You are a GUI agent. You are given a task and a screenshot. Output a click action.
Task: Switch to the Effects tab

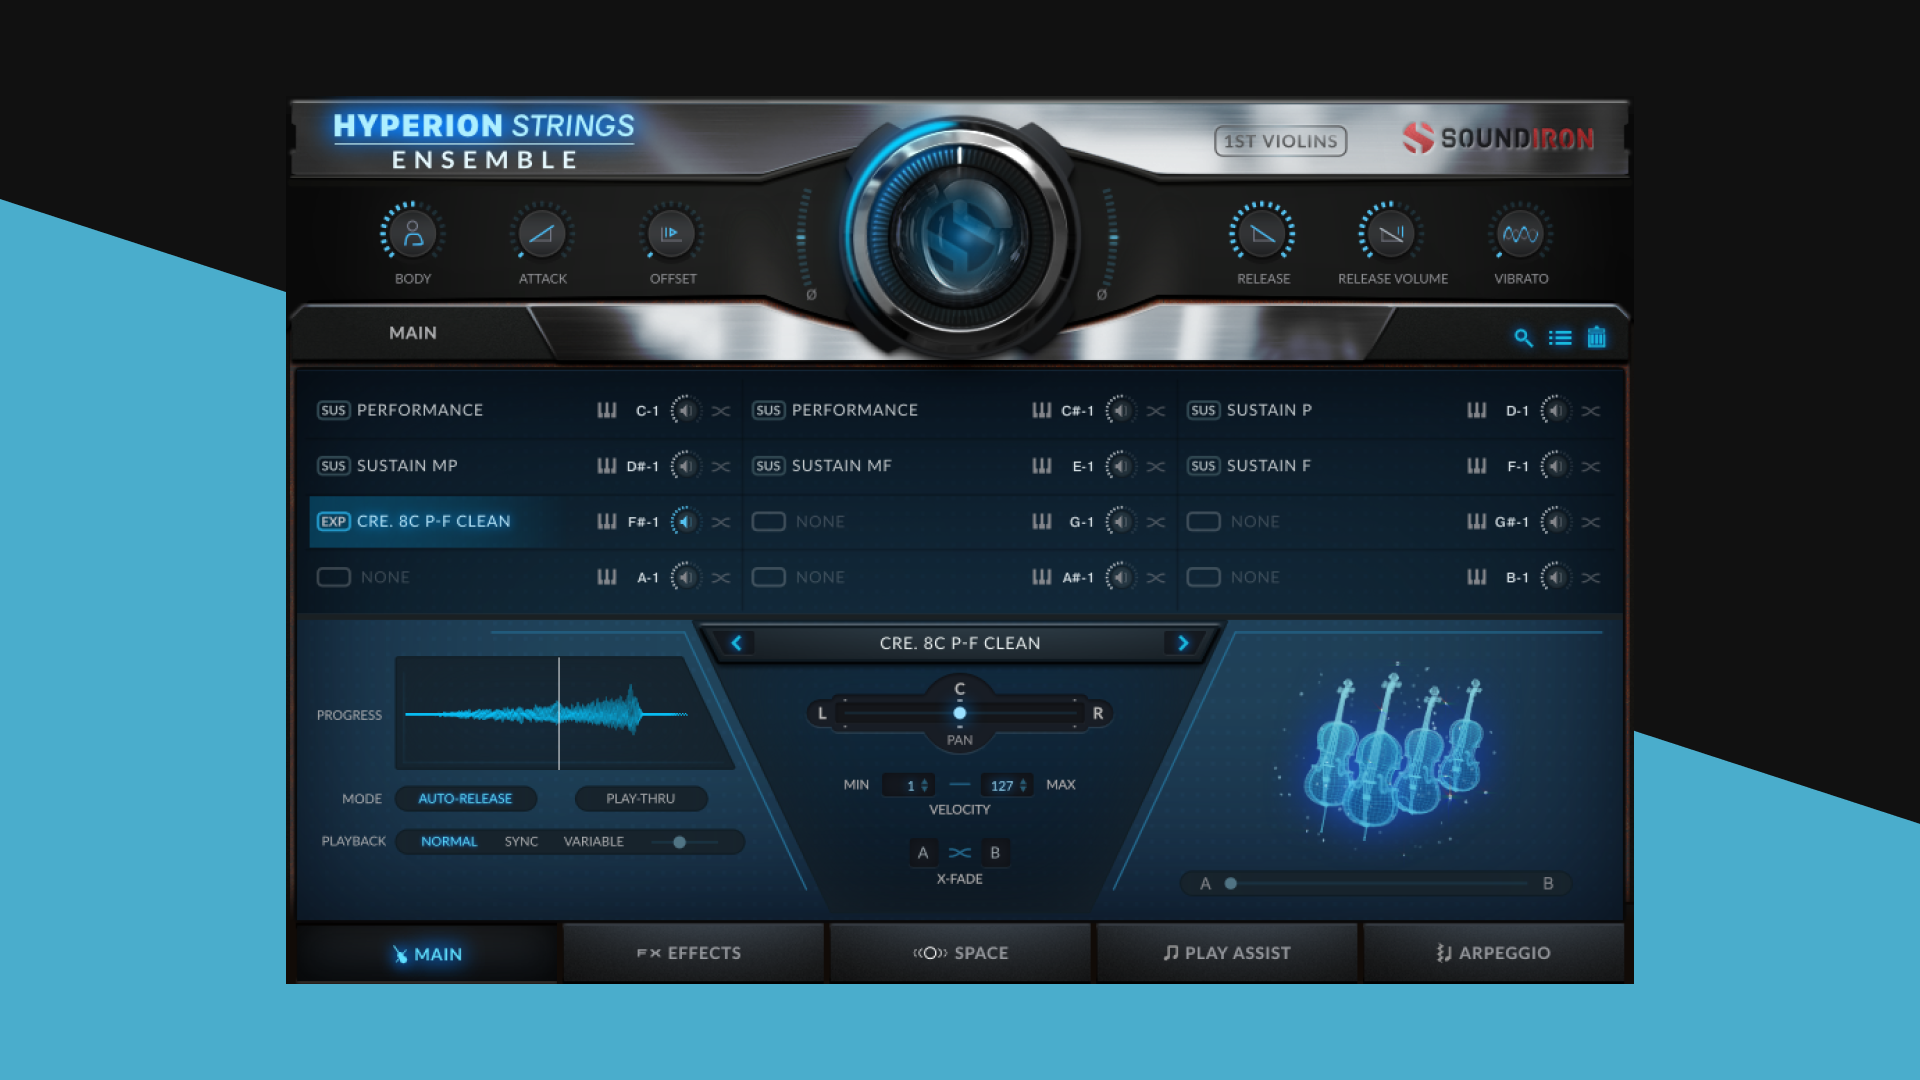pyautogui.click(x=693, y=953)
